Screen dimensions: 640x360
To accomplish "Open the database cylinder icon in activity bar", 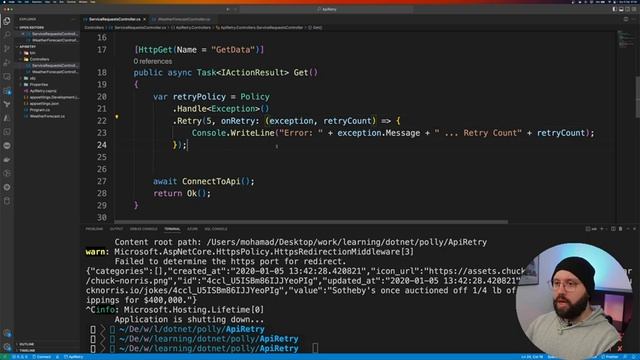I will point(7,201).
